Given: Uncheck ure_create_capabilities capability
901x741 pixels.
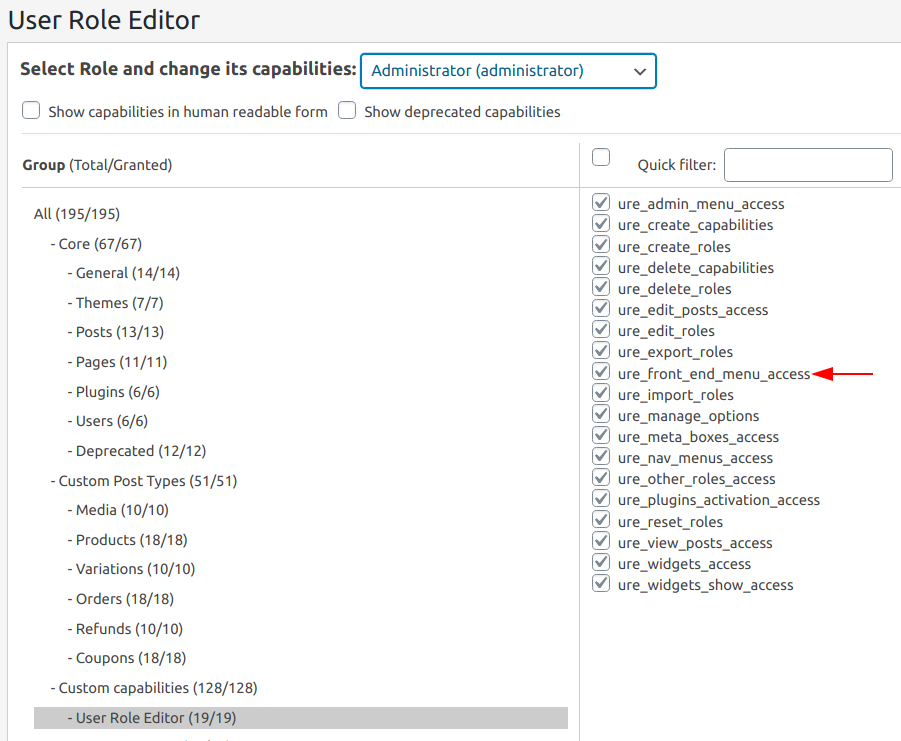Looking at the screenshot, I should coord(601,223).
